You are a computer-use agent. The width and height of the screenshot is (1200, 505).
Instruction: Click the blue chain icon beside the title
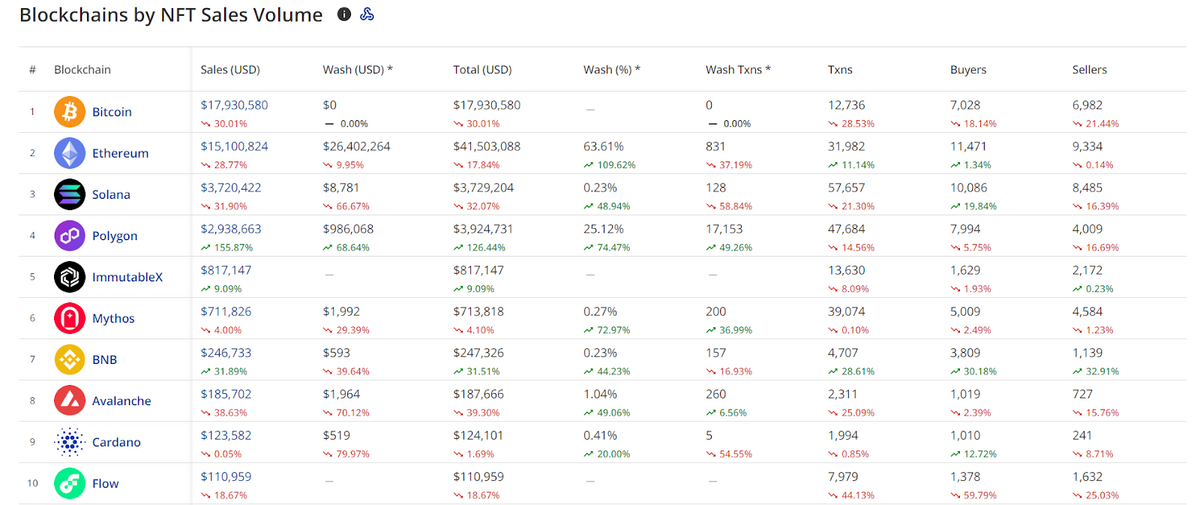(367, 15)
